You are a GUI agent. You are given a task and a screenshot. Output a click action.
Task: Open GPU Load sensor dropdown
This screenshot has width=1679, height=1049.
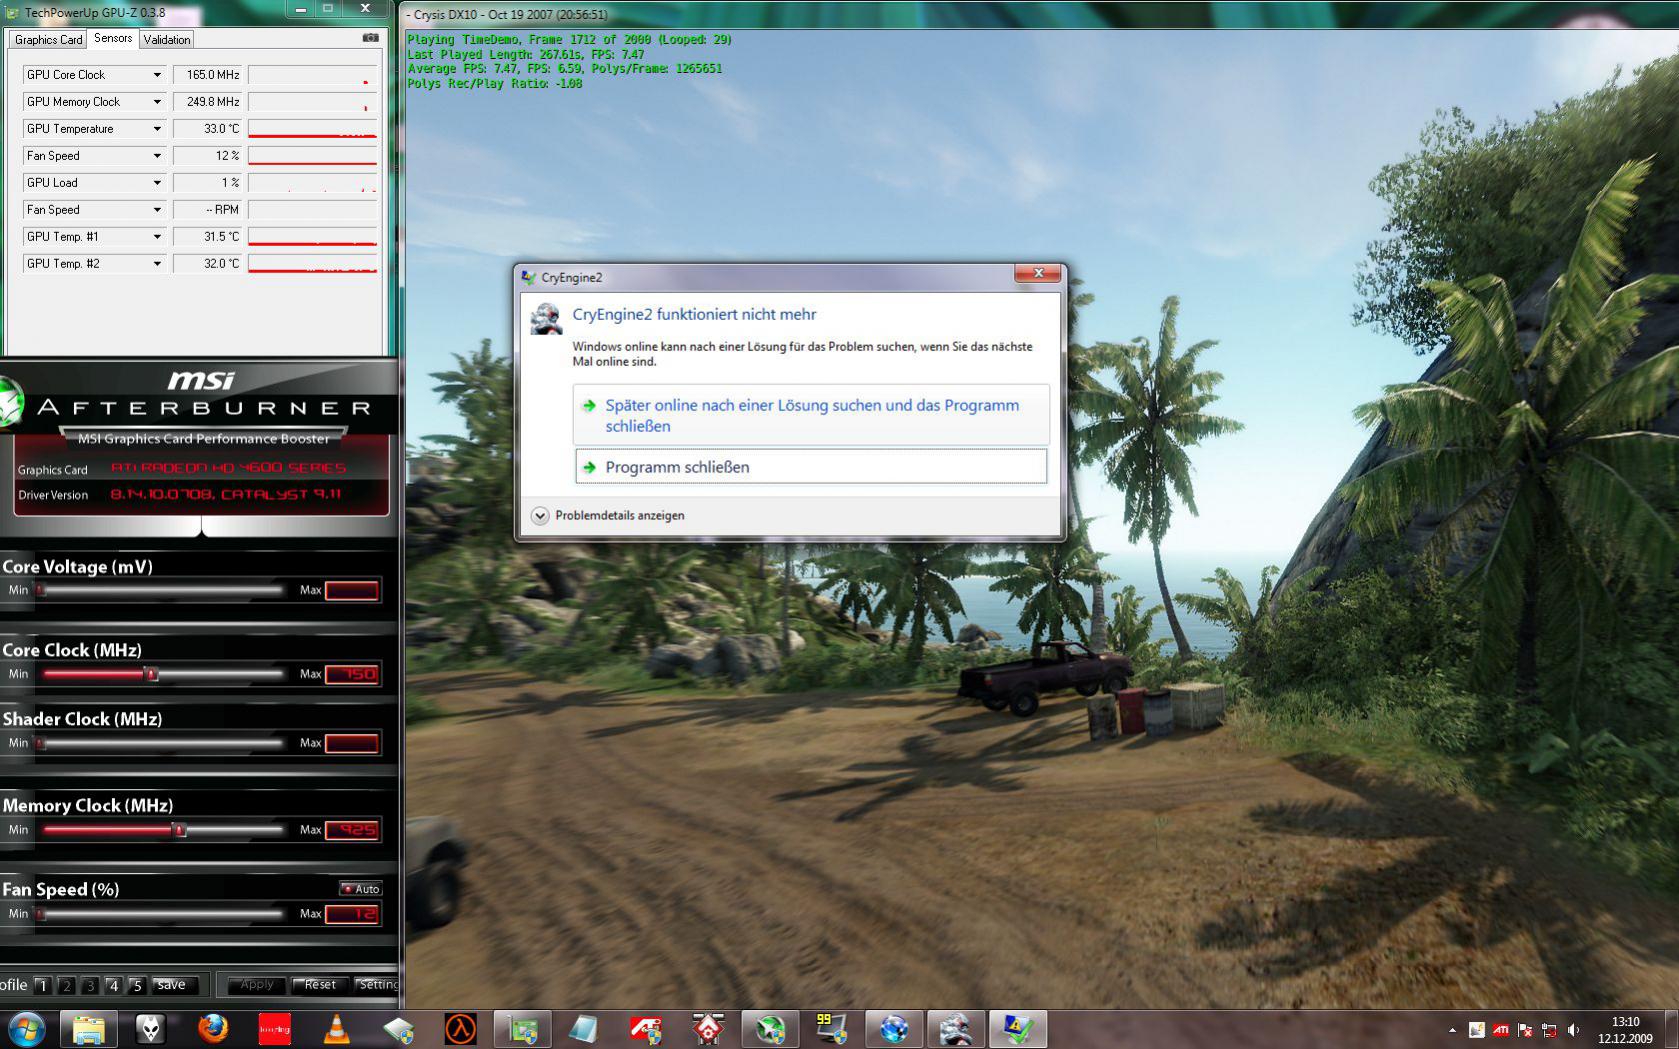(x=157, y=183)
